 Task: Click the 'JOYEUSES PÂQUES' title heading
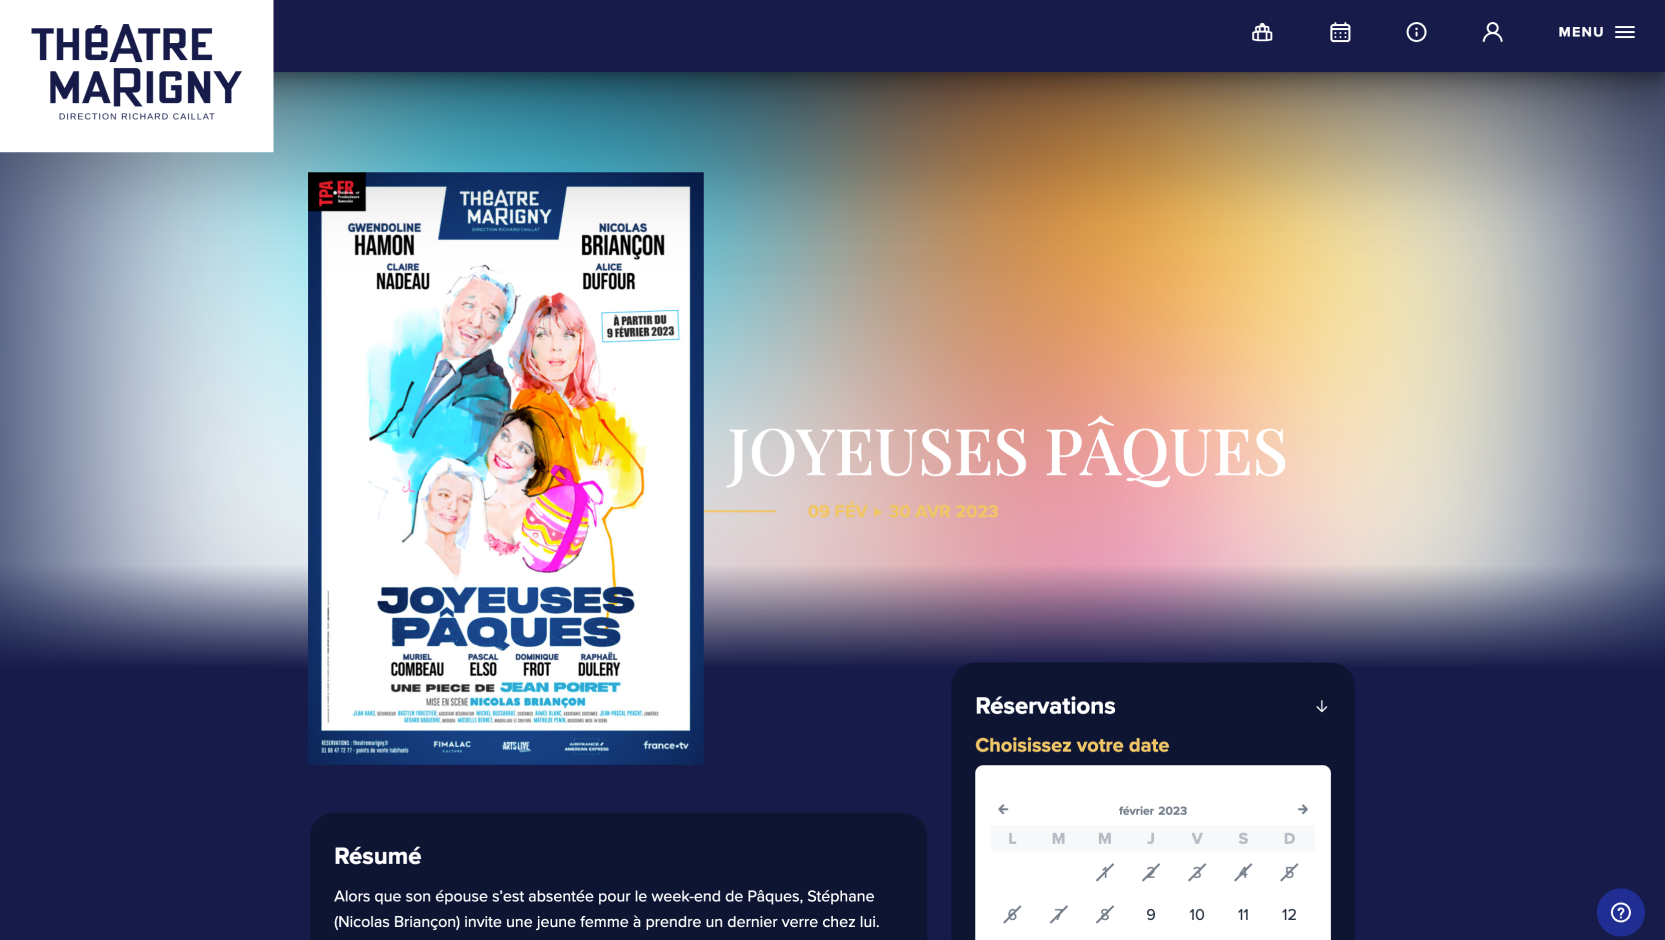[1006, 452]
